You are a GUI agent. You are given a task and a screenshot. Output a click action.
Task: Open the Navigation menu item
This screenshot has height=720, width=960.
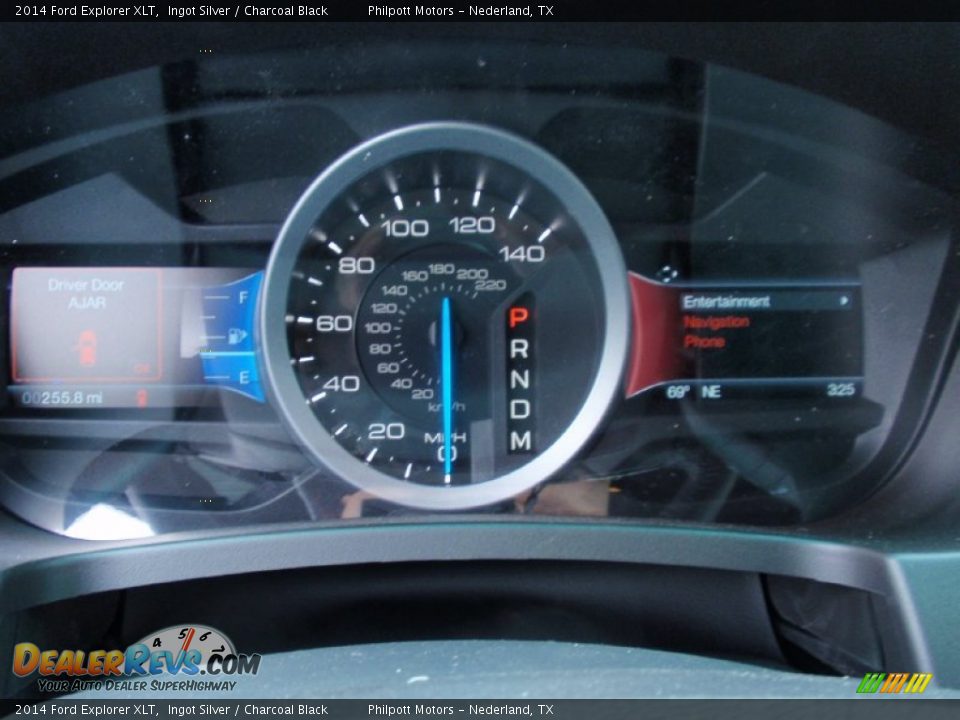(x=716, y=321)
